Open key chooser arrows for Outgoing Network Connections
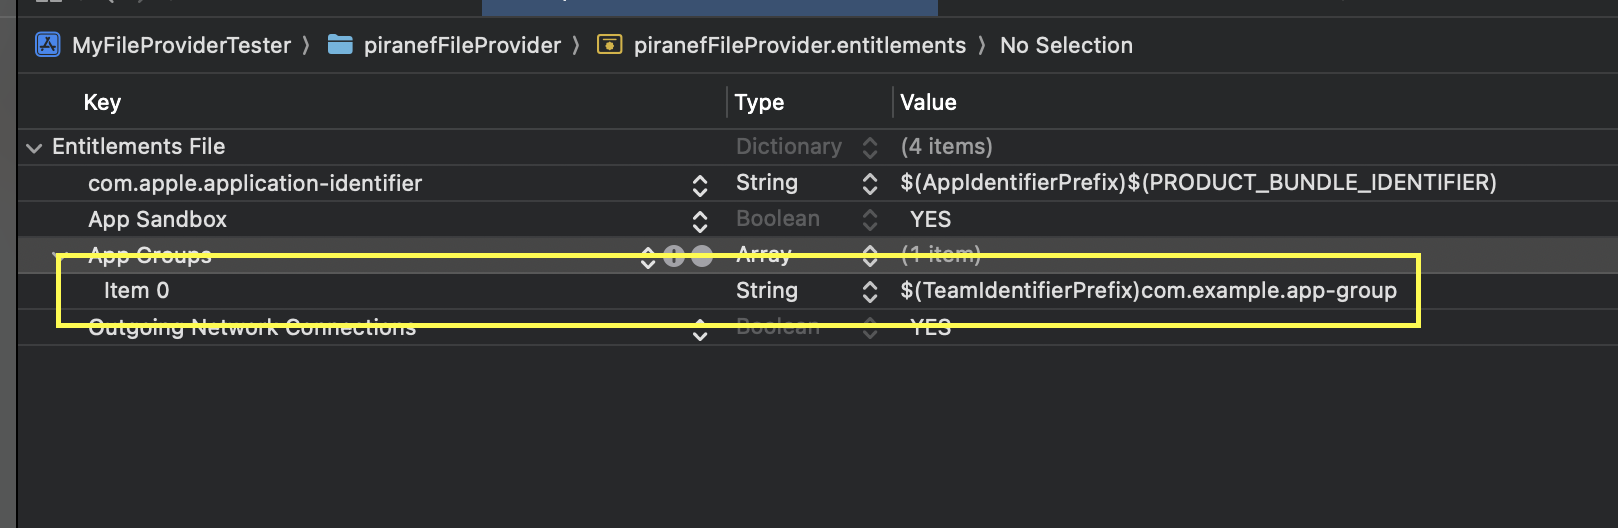This screenshot has height=528, width=1618. coord(700,331)
